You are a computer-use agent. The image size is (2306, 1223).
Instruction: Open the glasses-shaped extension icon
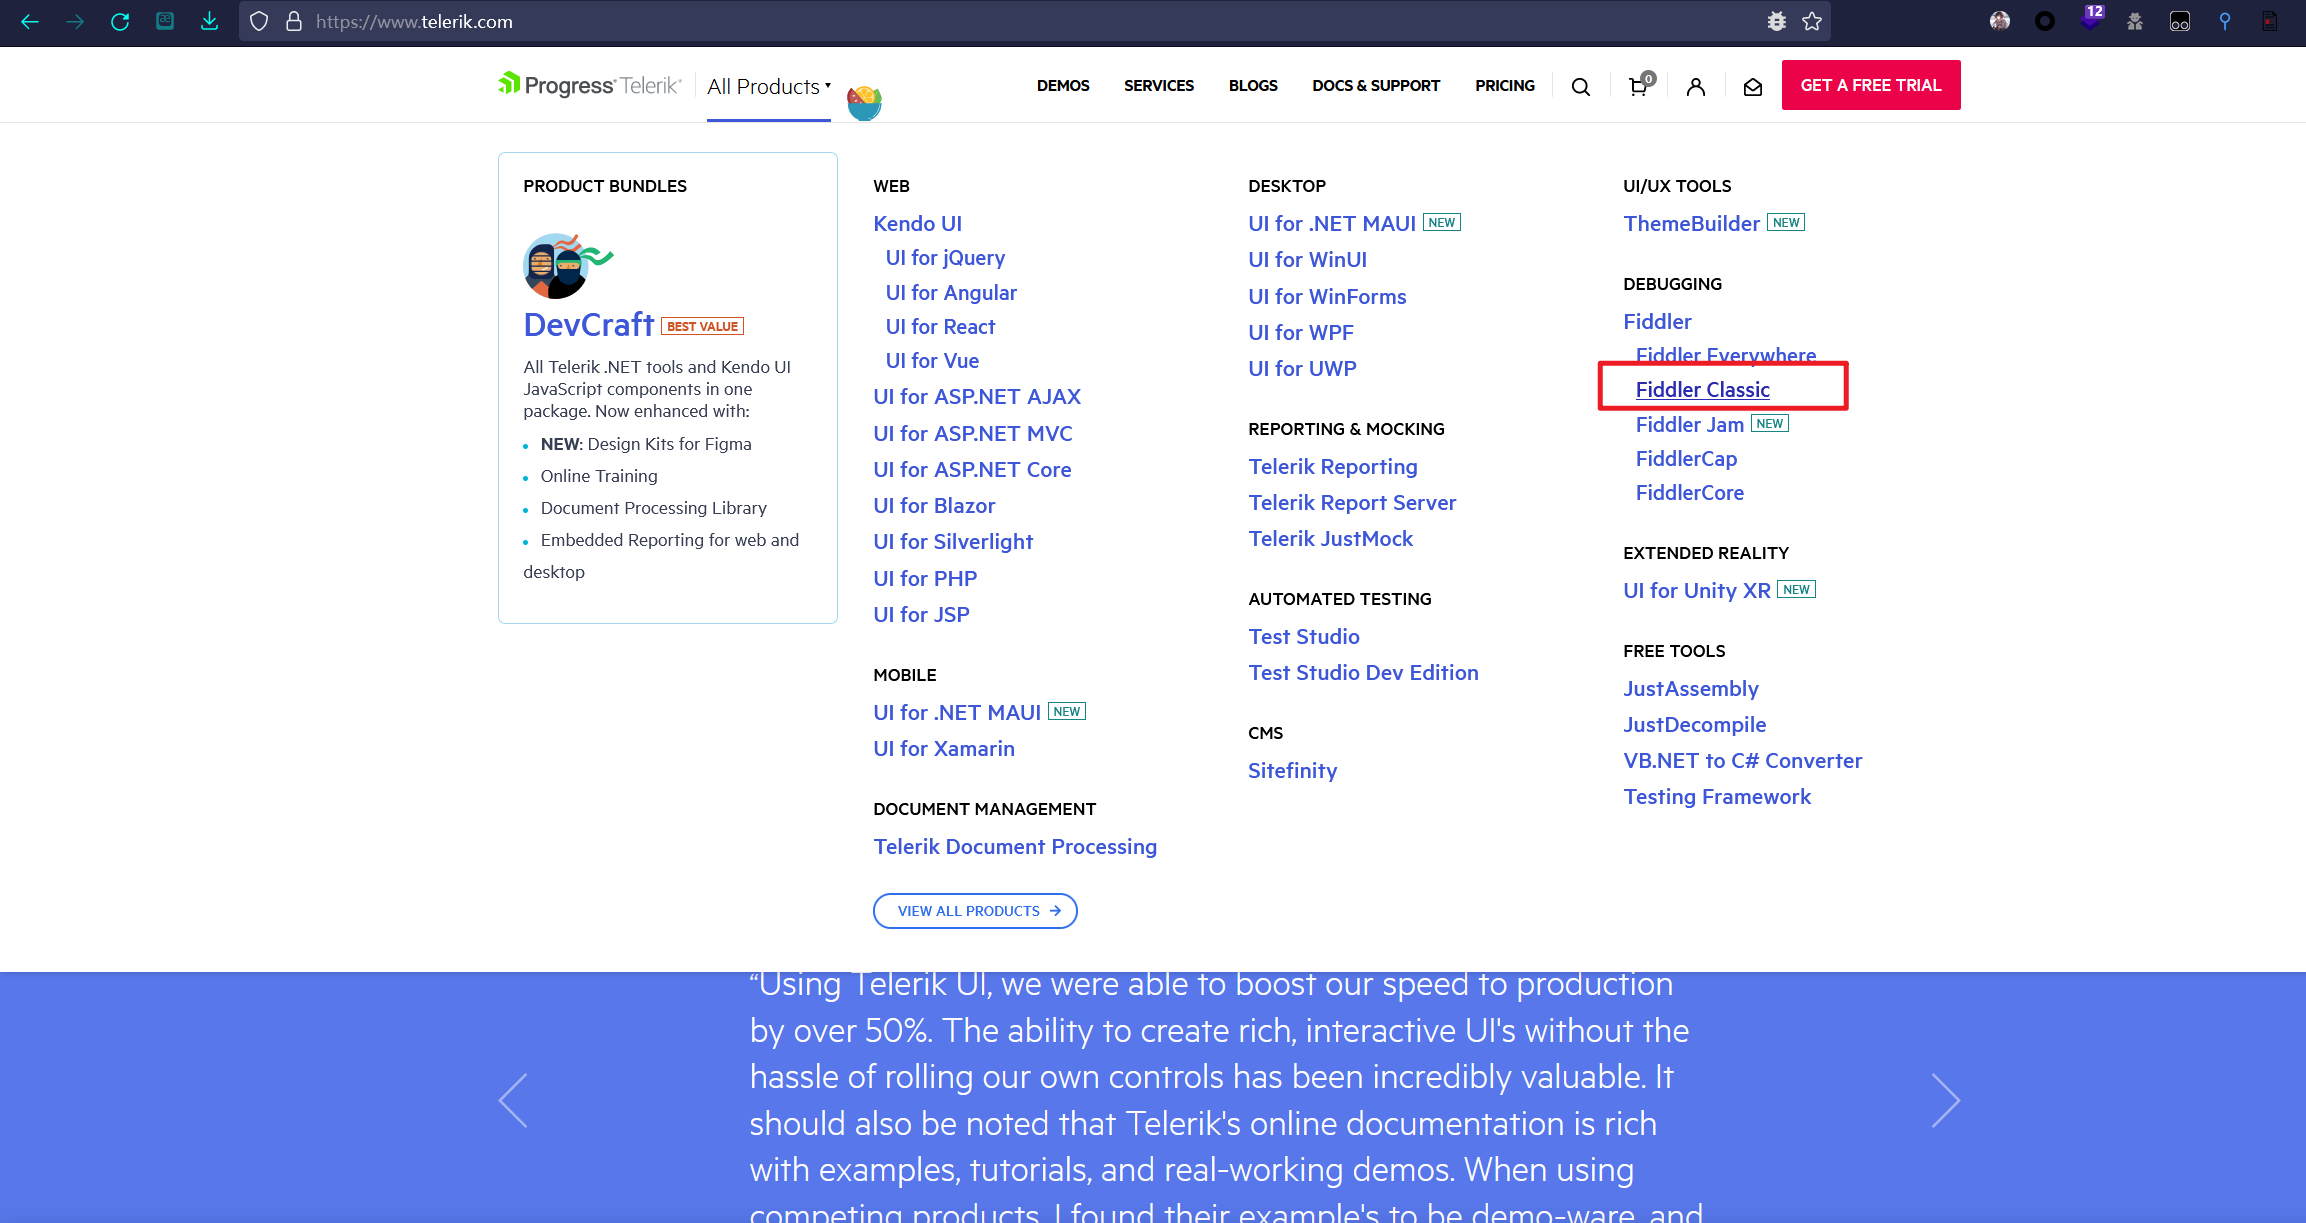[2180, 21]
